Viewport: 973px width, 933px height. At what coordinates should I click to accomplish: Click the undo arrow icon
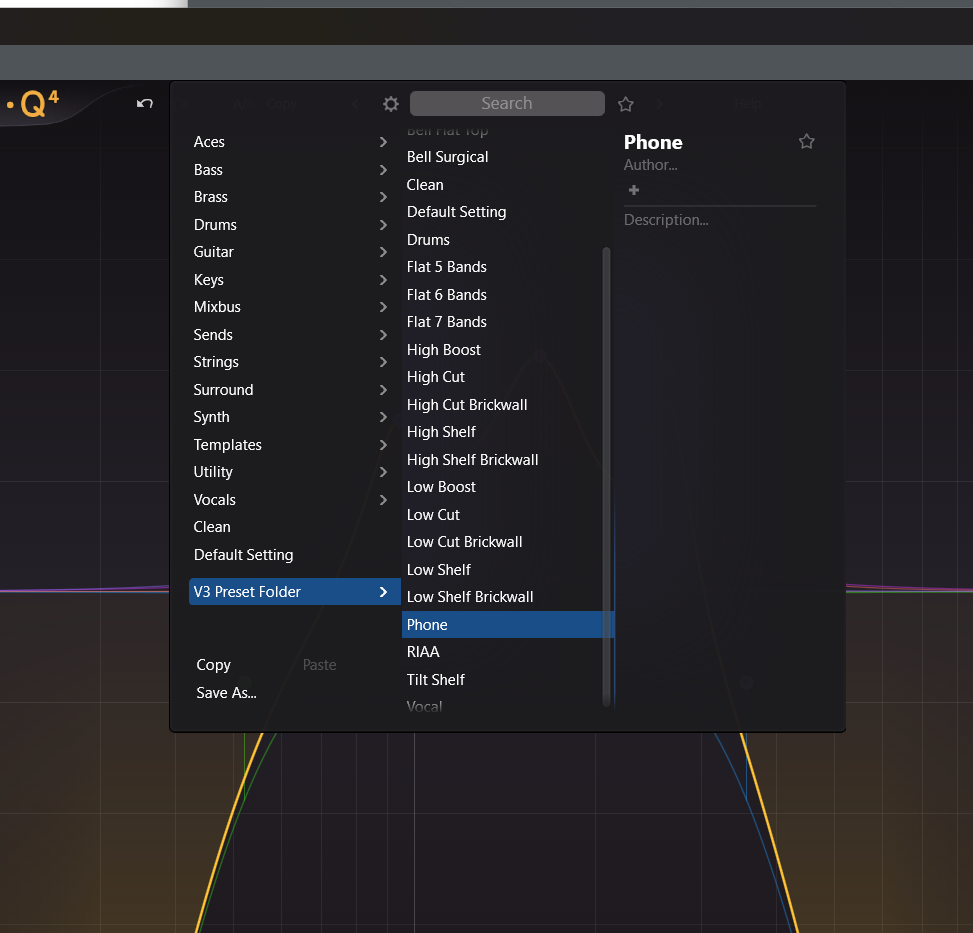click(145, 103)
